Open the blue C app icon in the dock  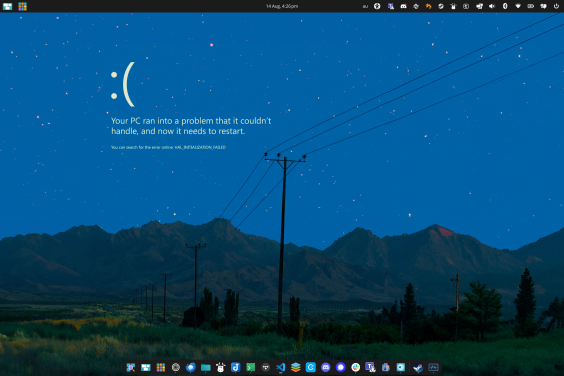coord(311,367)
